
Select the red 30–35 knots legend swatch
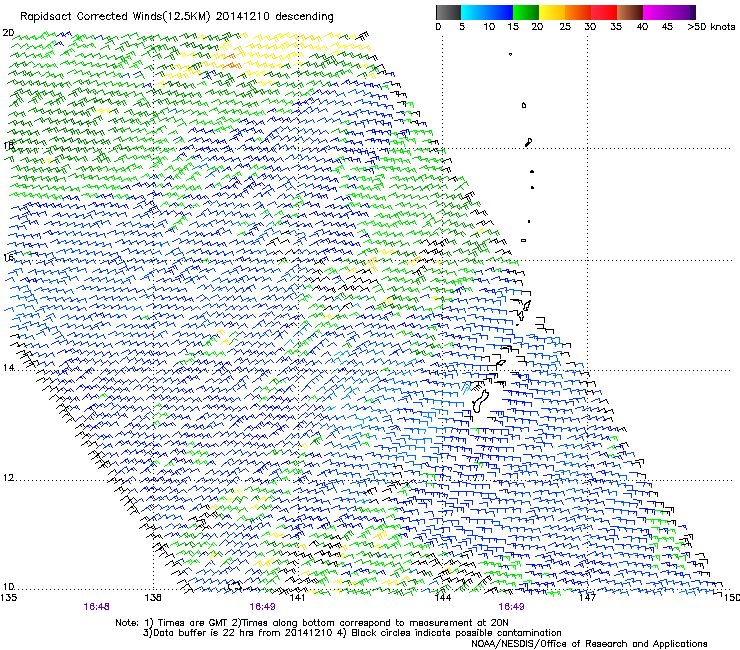click(x=604, y=12)
